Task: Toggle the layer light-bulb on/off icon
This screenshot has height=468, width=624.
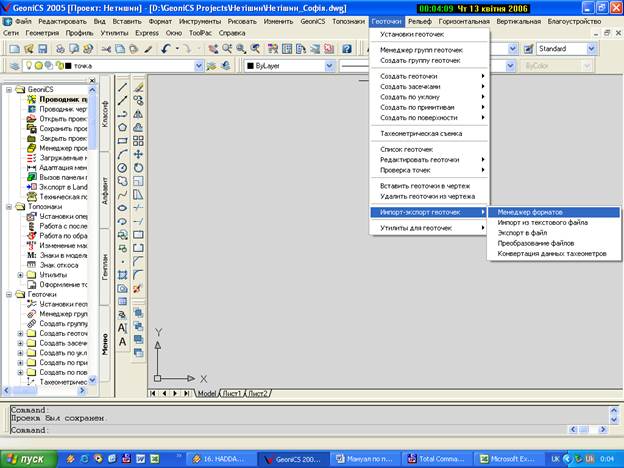Action: click(29, 66)
